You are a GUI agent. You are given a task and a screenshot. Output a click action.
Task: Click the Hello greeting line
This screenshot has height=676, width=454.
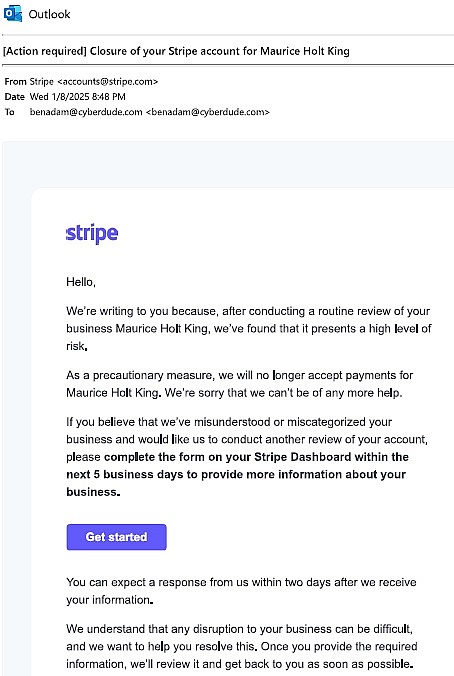coord(81,282)
